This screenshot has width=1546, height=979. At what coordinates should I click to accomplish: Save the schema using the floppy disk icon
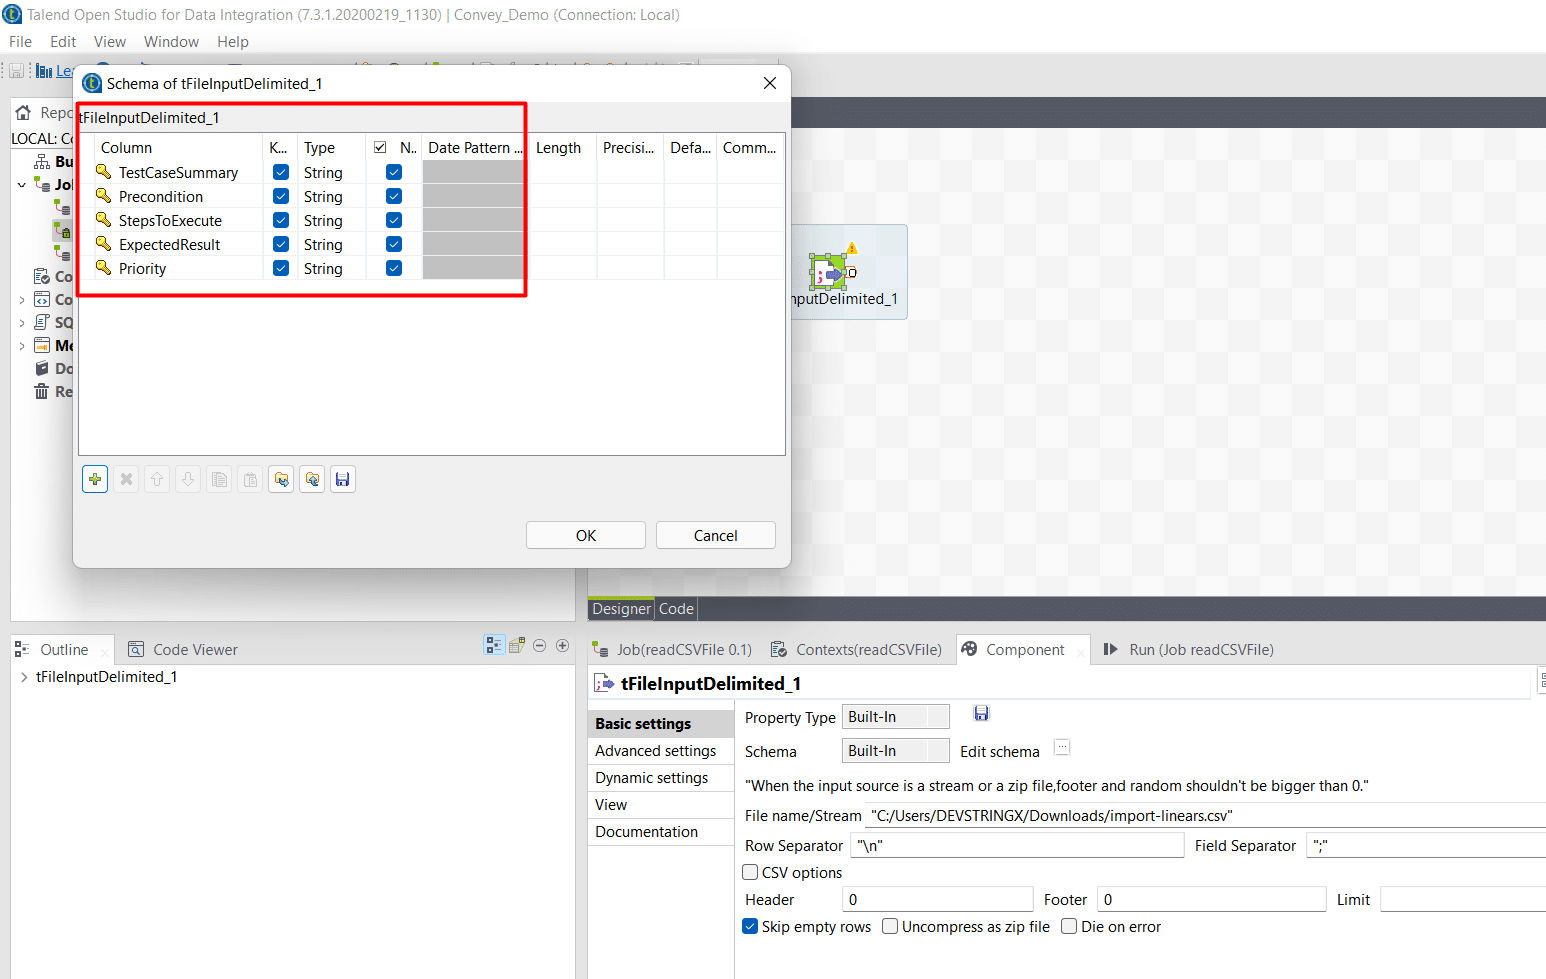coord(342,479)
